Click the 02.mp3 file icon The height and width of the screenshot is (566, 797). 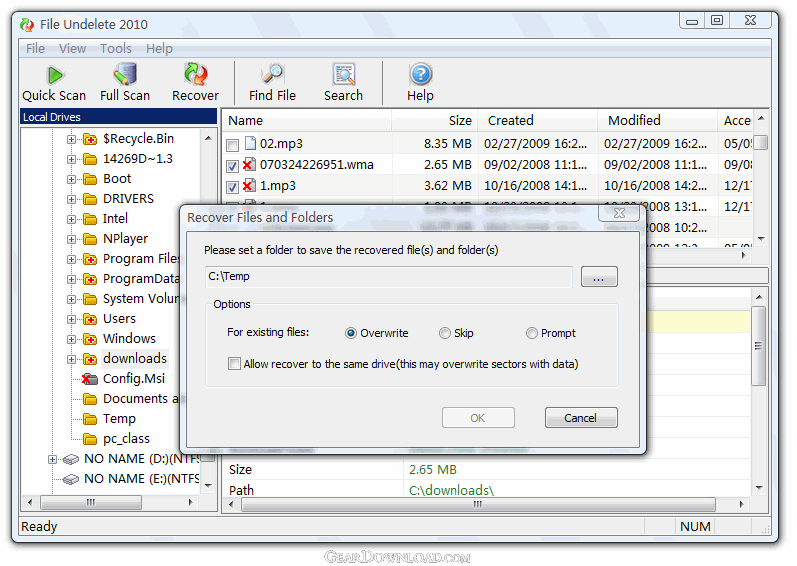(250, 143)
